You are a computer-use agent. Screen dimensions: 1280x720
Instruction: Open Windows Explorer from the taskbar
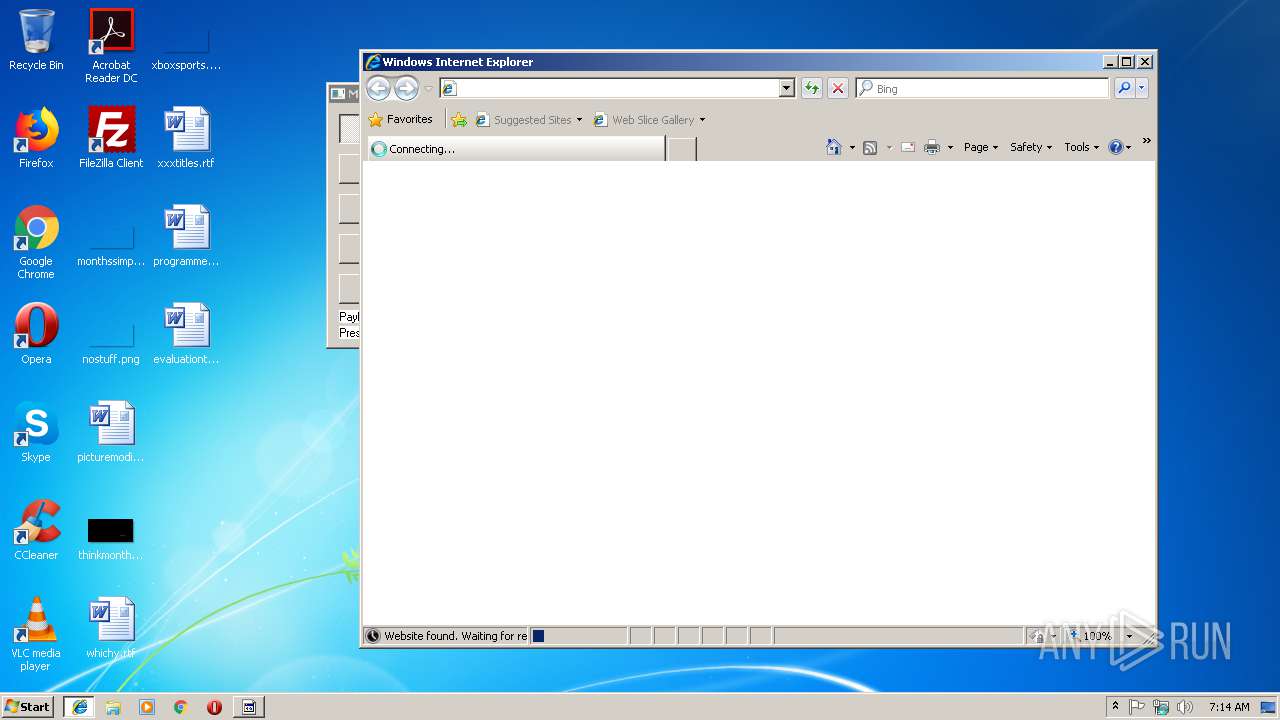click(x=113, y=707)
